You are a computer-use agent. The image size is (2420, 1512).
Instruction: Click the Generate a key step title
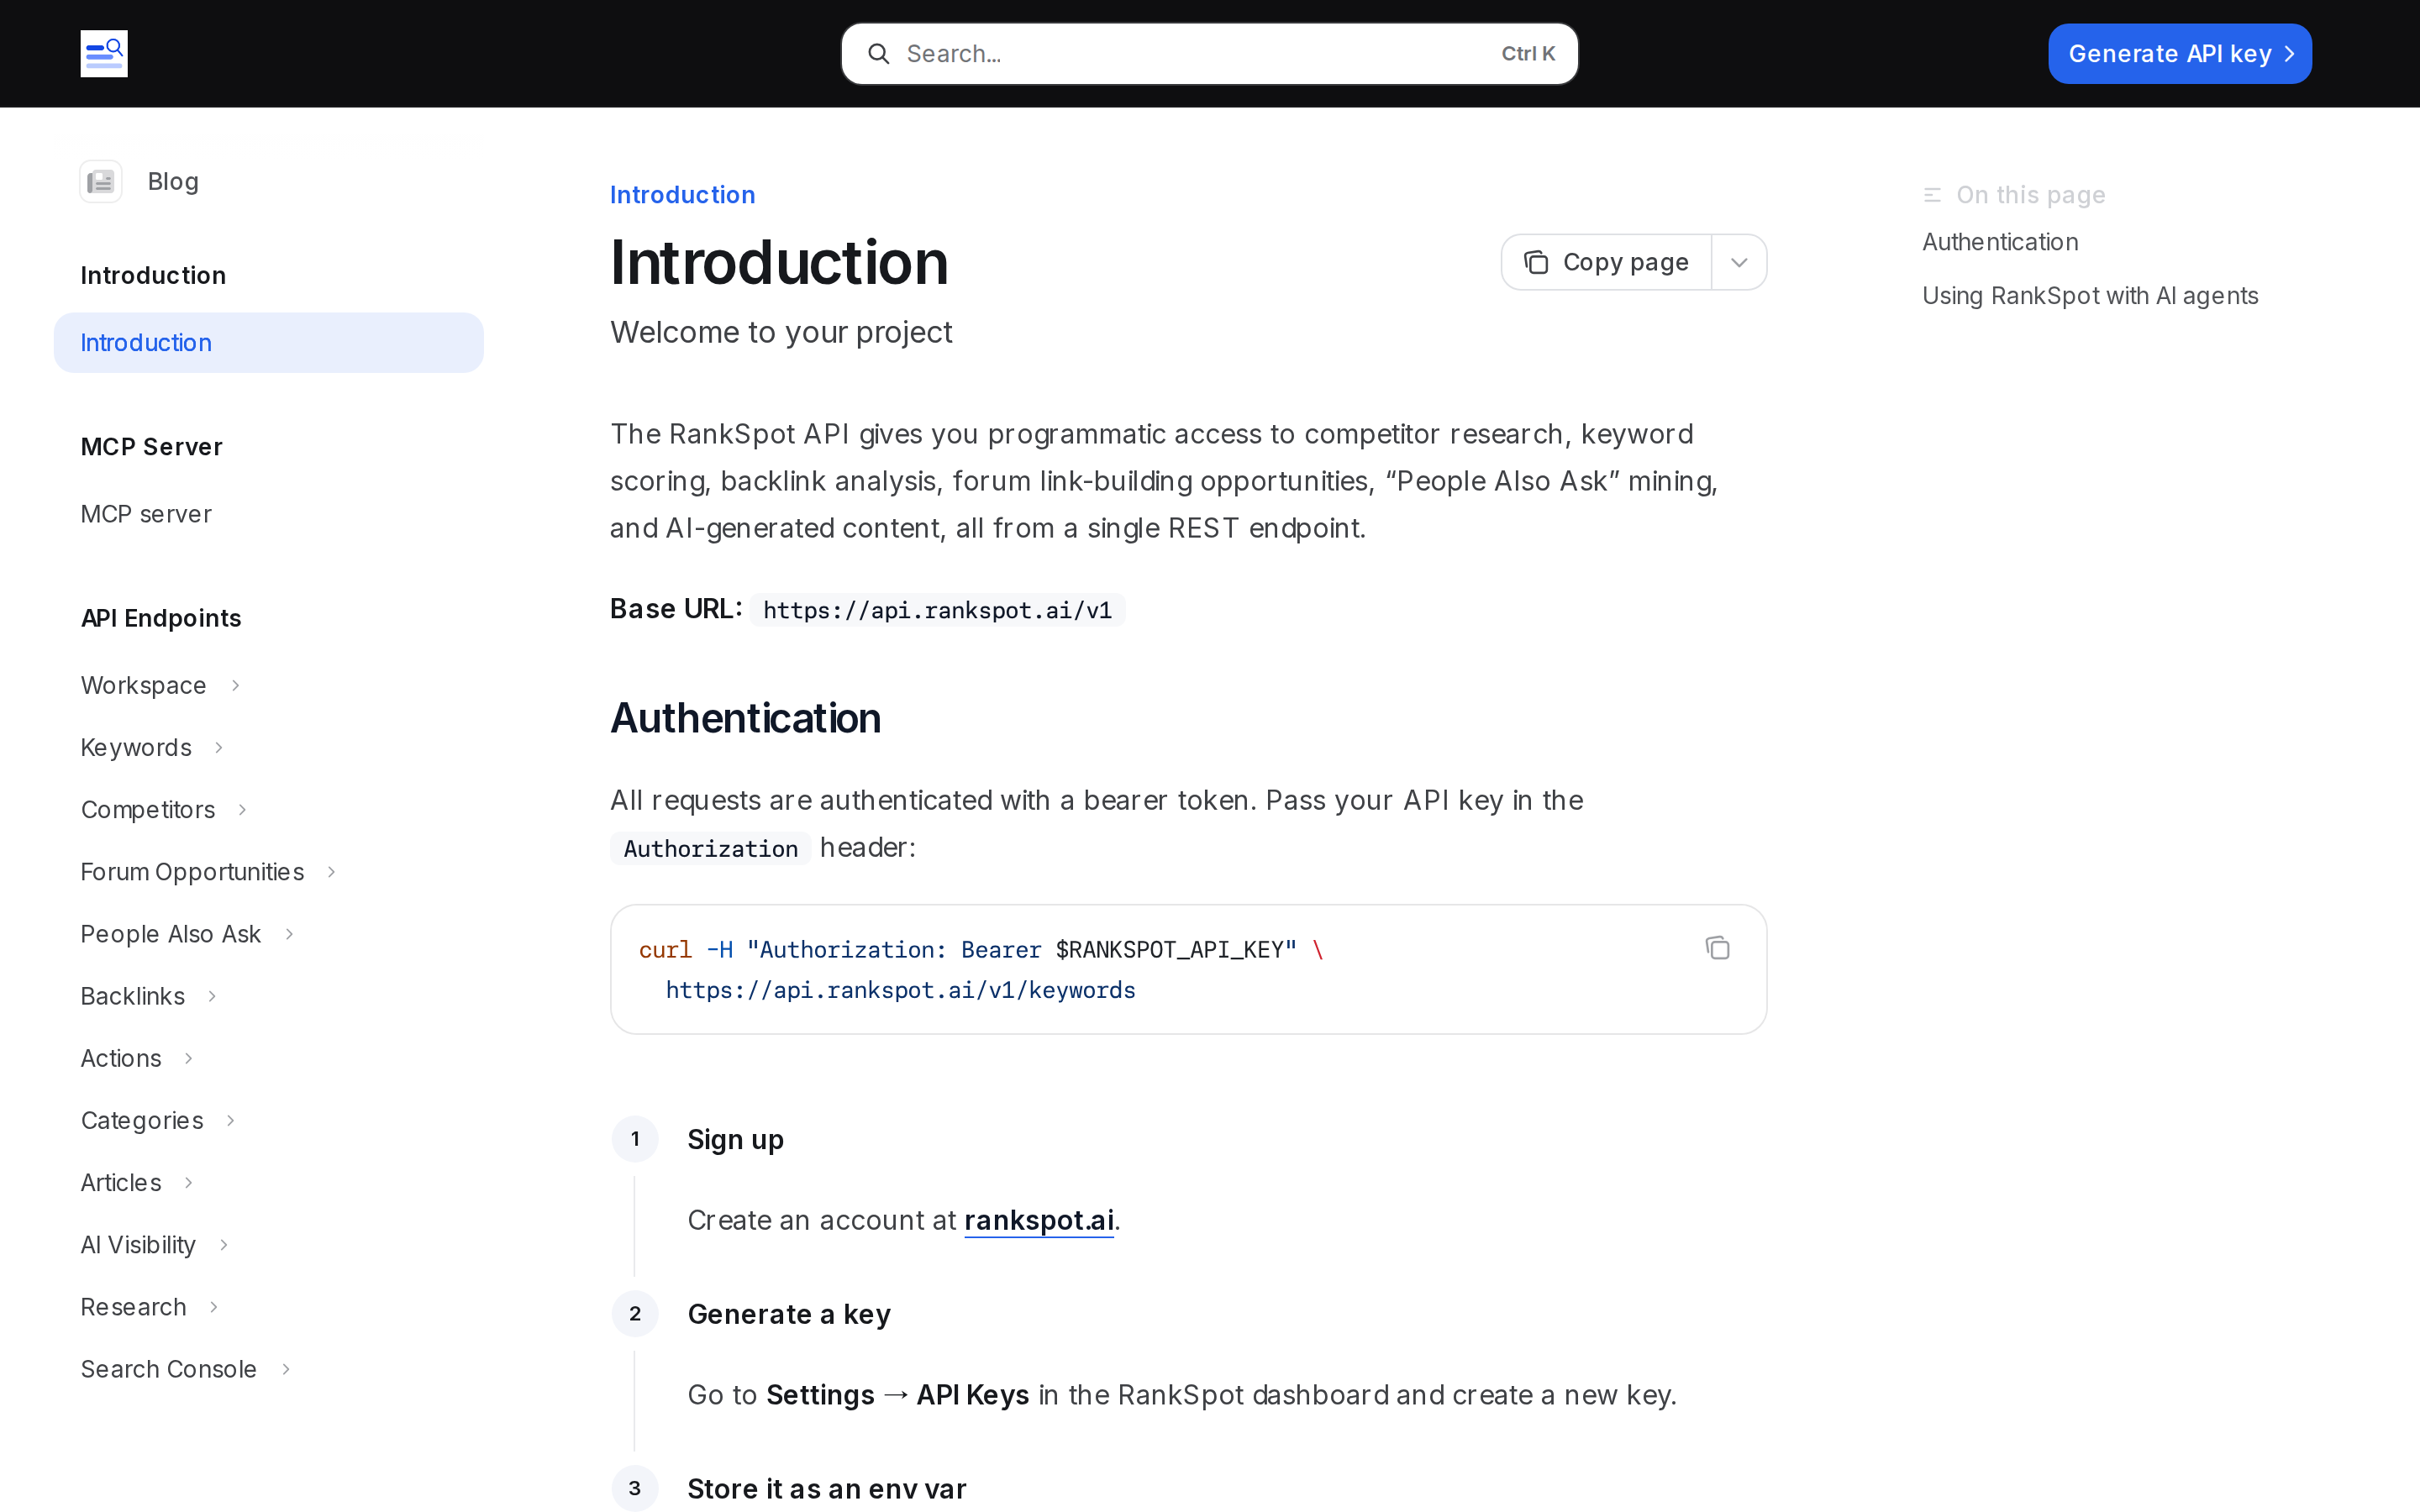(789, 1314)
